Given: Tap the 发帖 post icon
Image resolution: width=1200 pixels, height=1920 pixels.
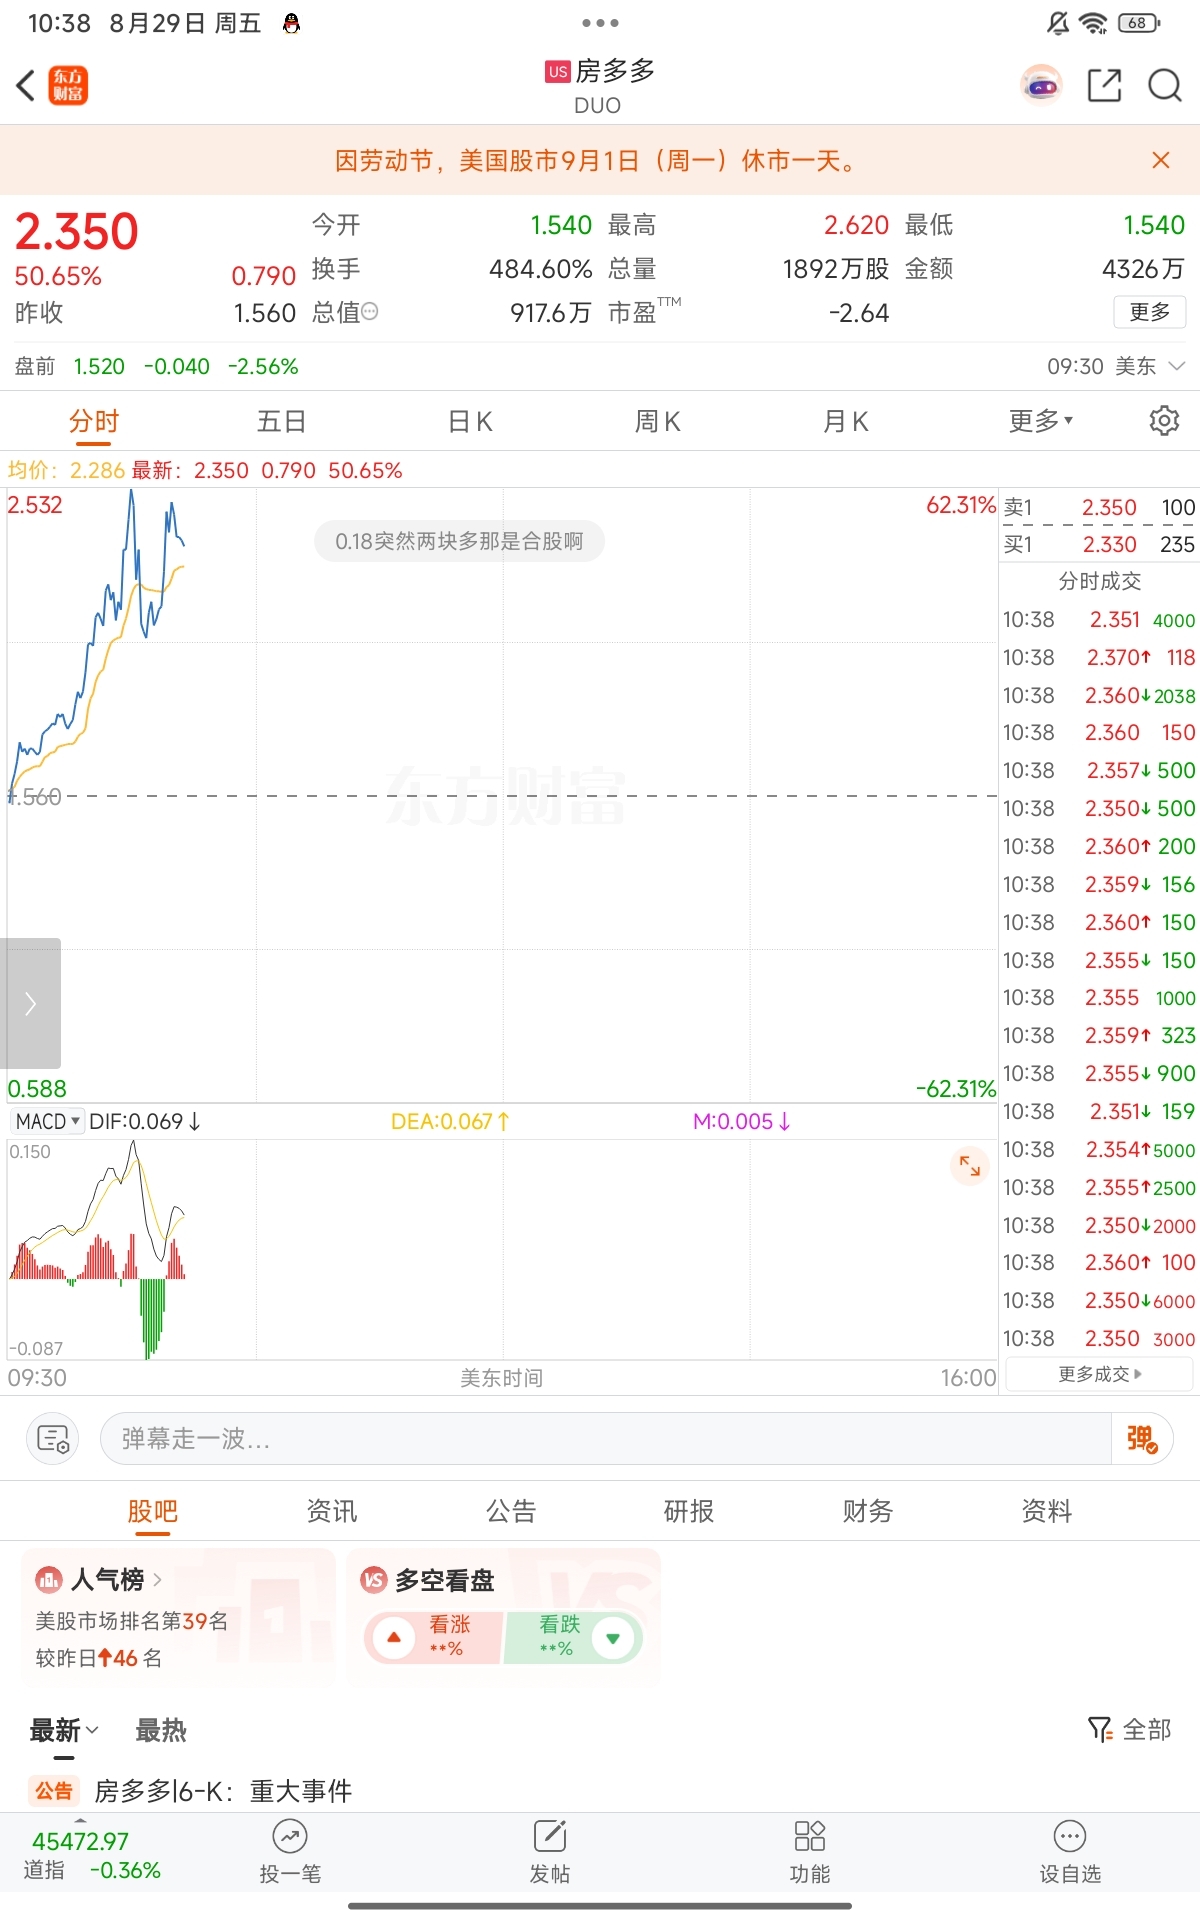Looking at the screenshot, I should pos(550,1853).
